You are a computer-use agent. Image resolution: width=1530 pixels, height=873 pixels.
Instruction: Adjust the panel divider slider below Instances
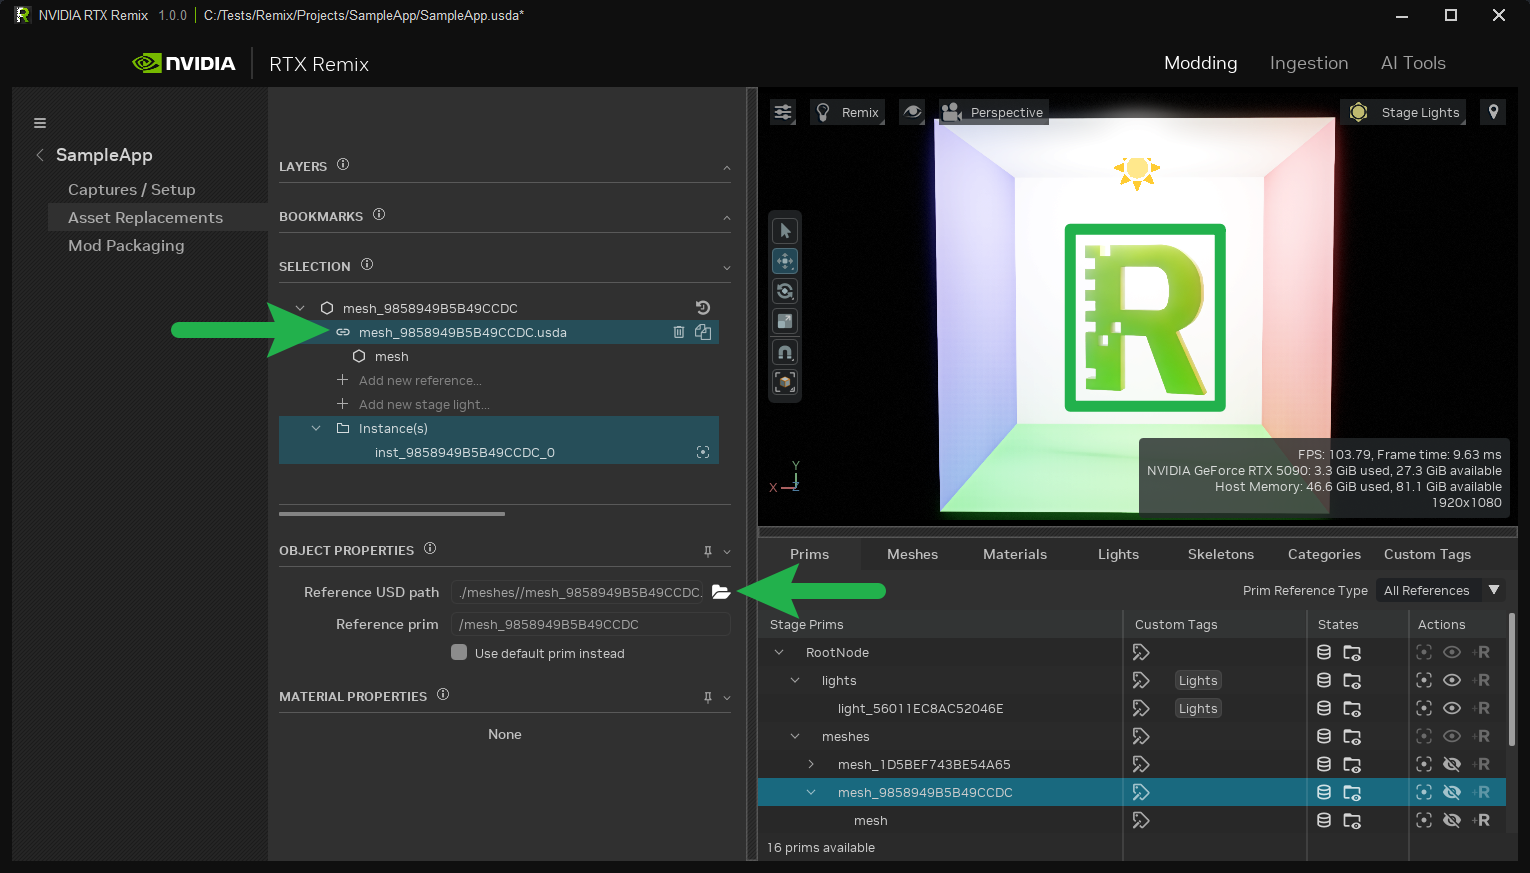tap(391, 513)
